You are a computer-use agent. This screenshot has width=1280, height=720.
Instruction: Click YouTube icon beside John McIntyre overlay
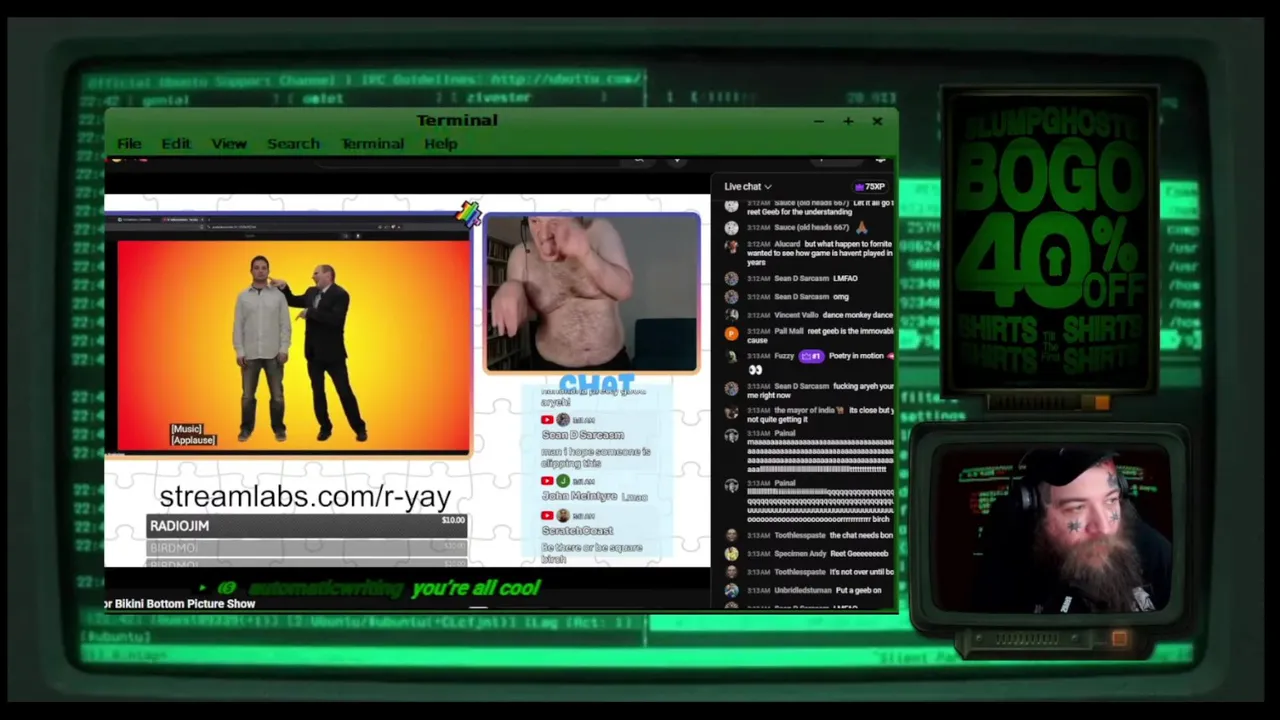[x=547, y=481]
